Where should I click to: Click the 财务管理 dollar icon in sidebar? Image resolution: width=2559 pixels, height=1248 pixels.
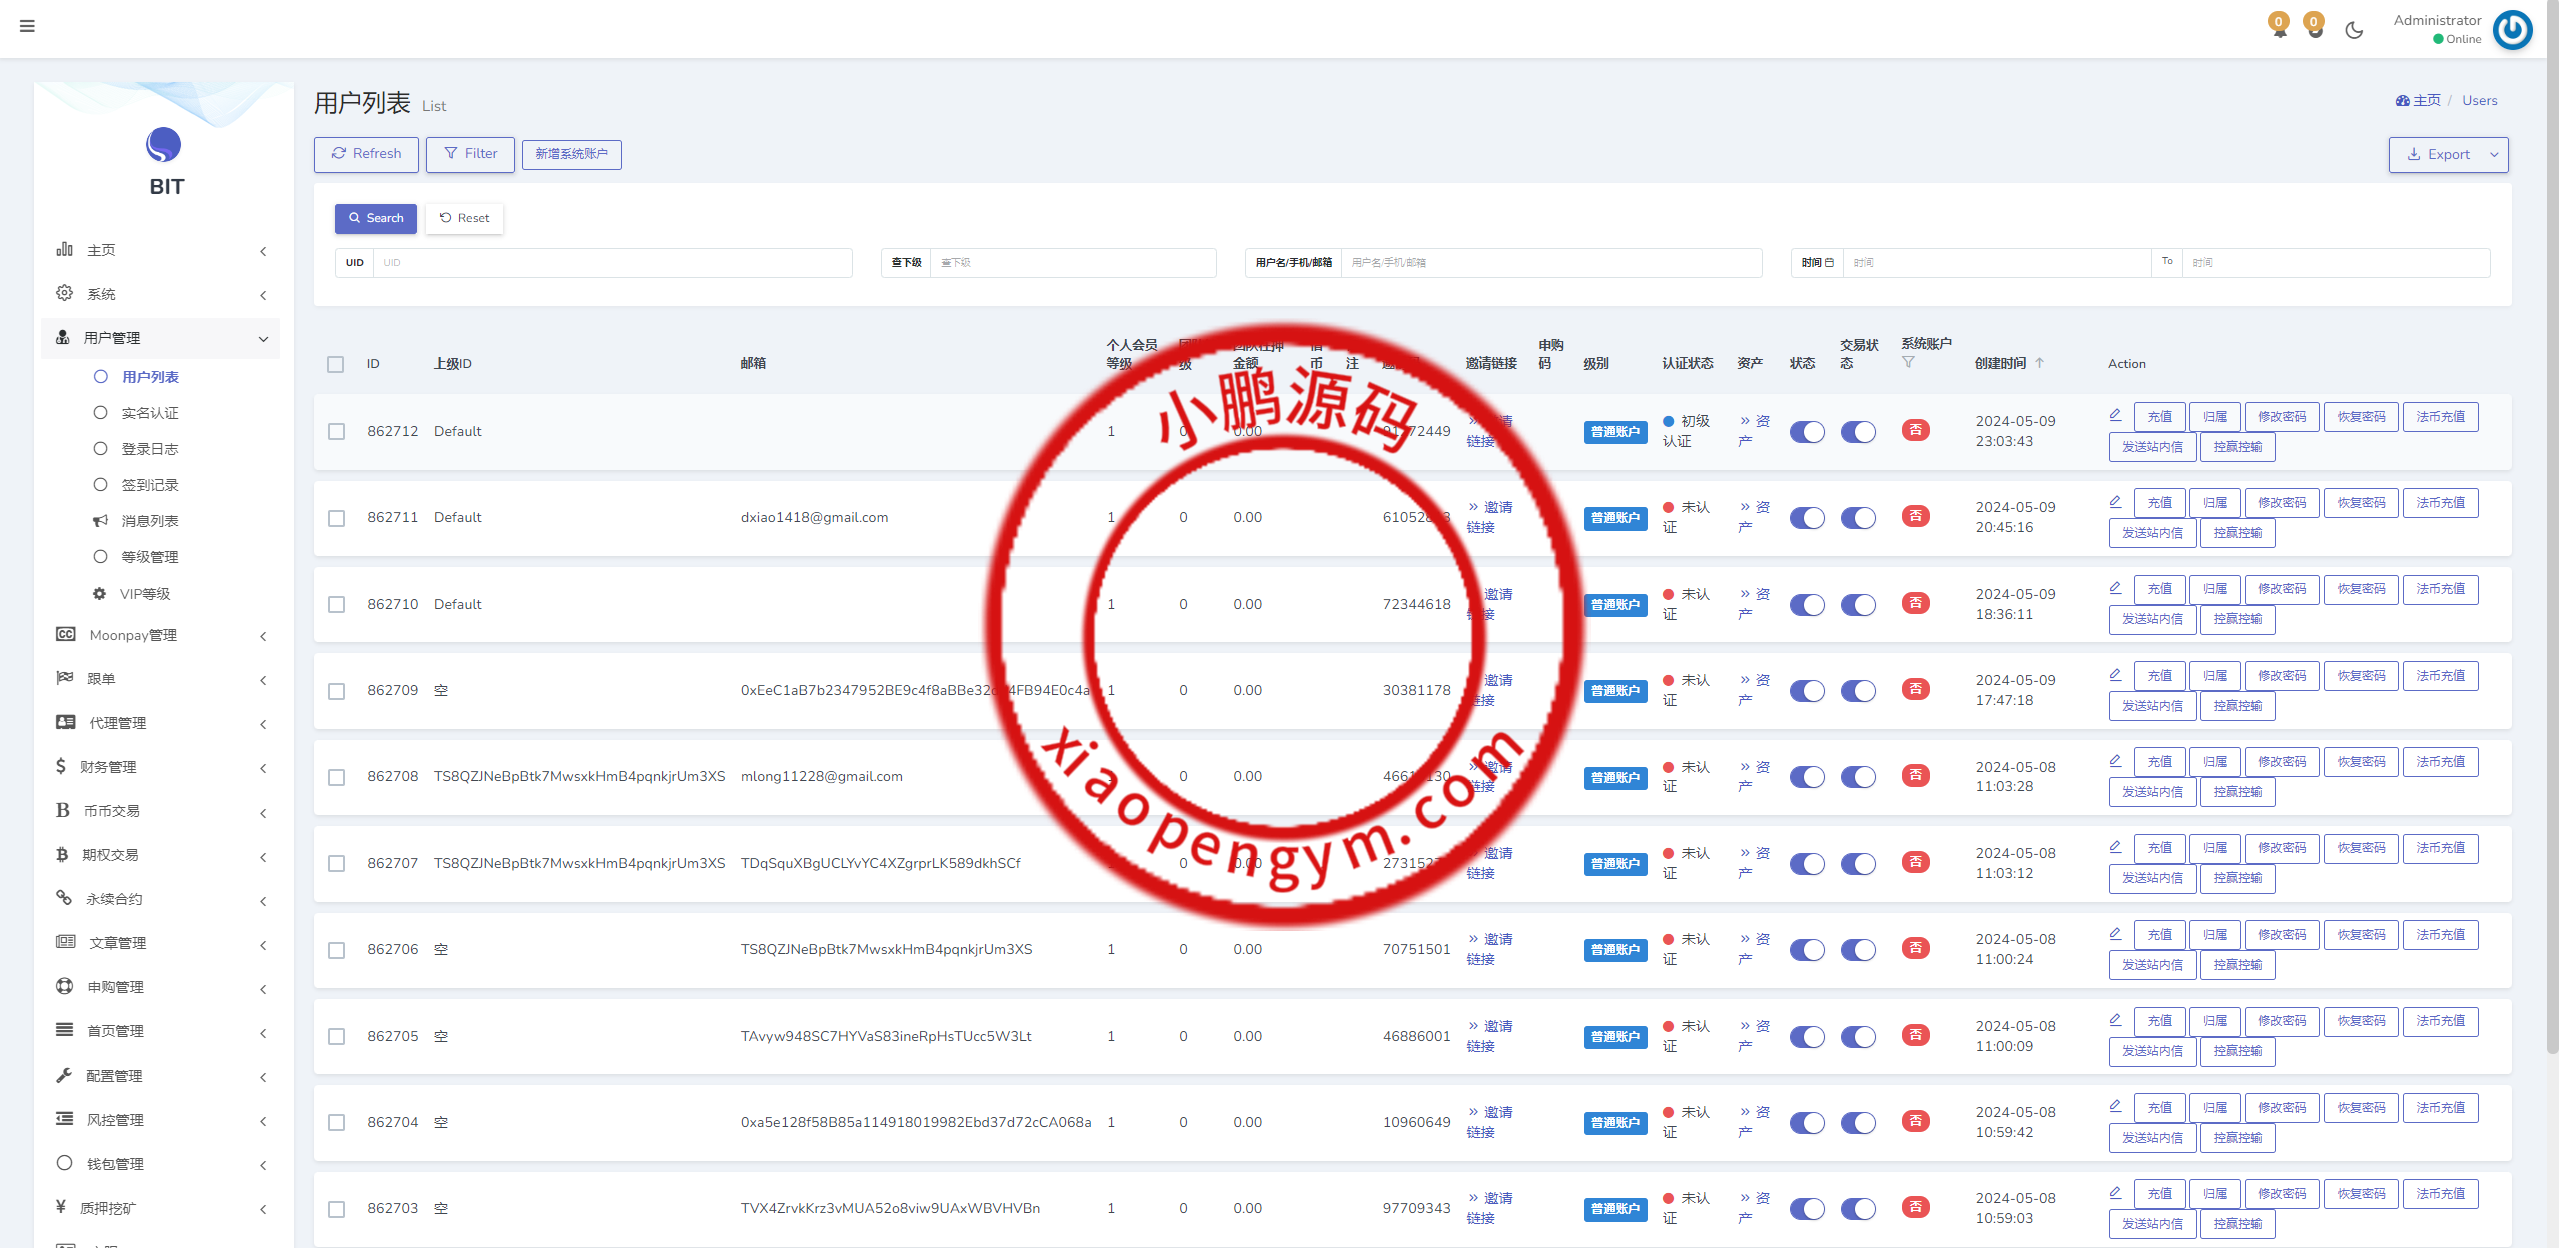tap(61, 766)
